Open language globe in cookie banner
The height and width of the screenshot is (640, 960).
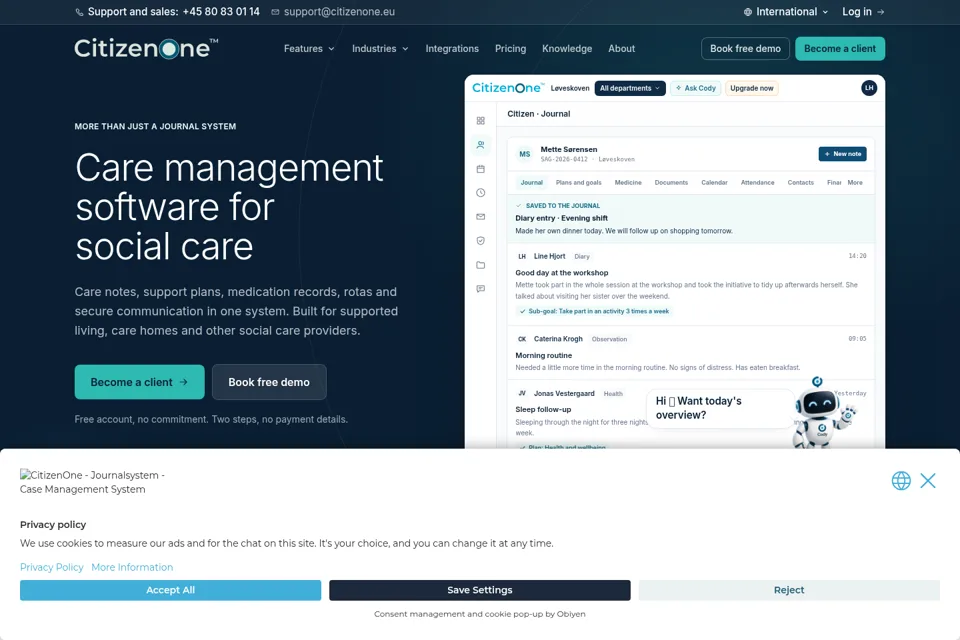pos(901,481)
